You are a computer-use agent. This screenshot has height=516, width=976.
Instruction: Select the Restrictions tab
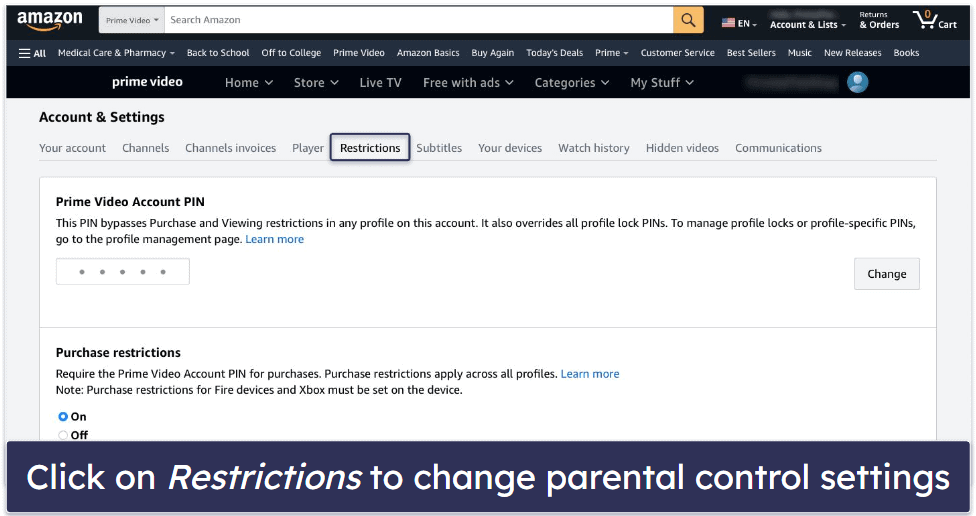[370, 148]
